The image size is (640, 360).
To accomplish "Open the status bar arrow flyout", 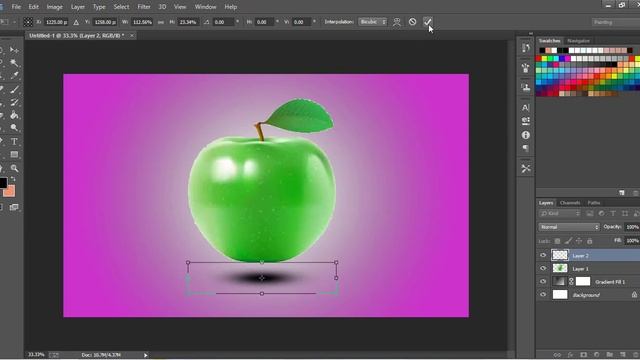I will [x=145, y=355].
